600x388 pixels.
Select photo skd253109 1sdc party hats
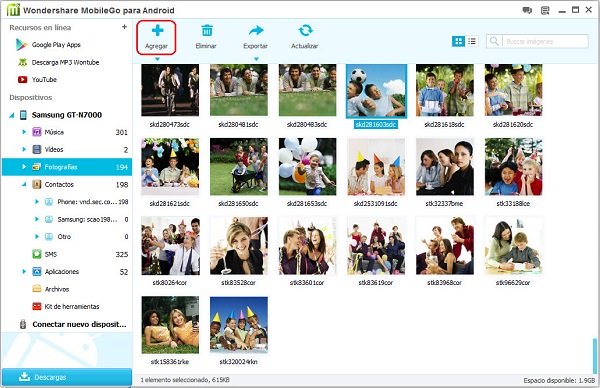(376, 167)
